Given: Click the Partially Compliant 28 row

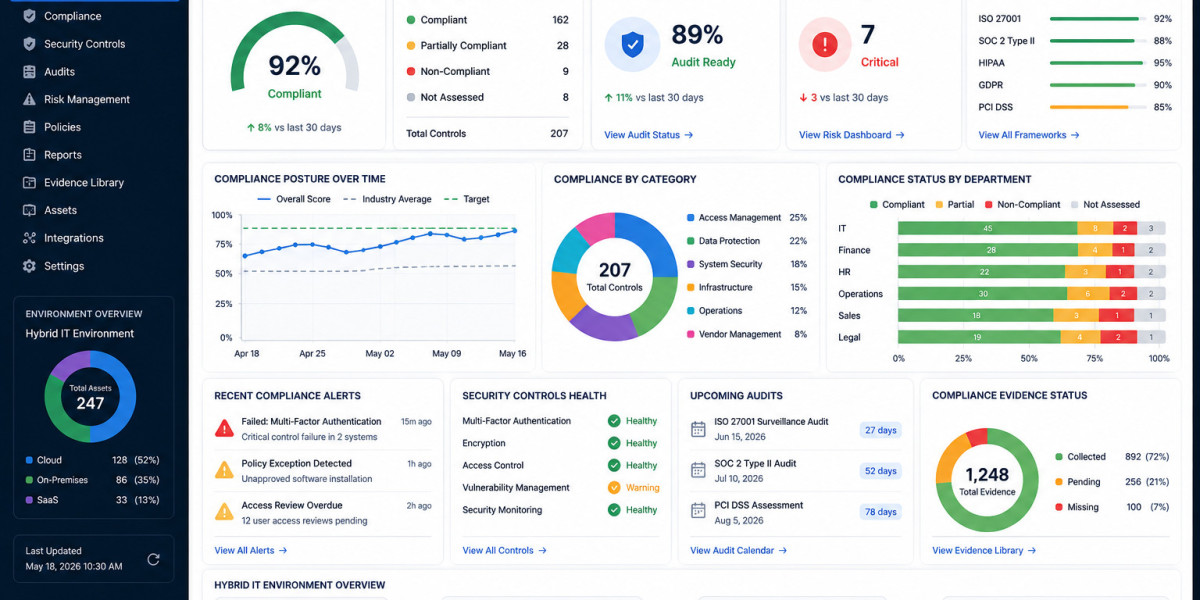Looking at the screenshot, I should (x=487, y=46).
